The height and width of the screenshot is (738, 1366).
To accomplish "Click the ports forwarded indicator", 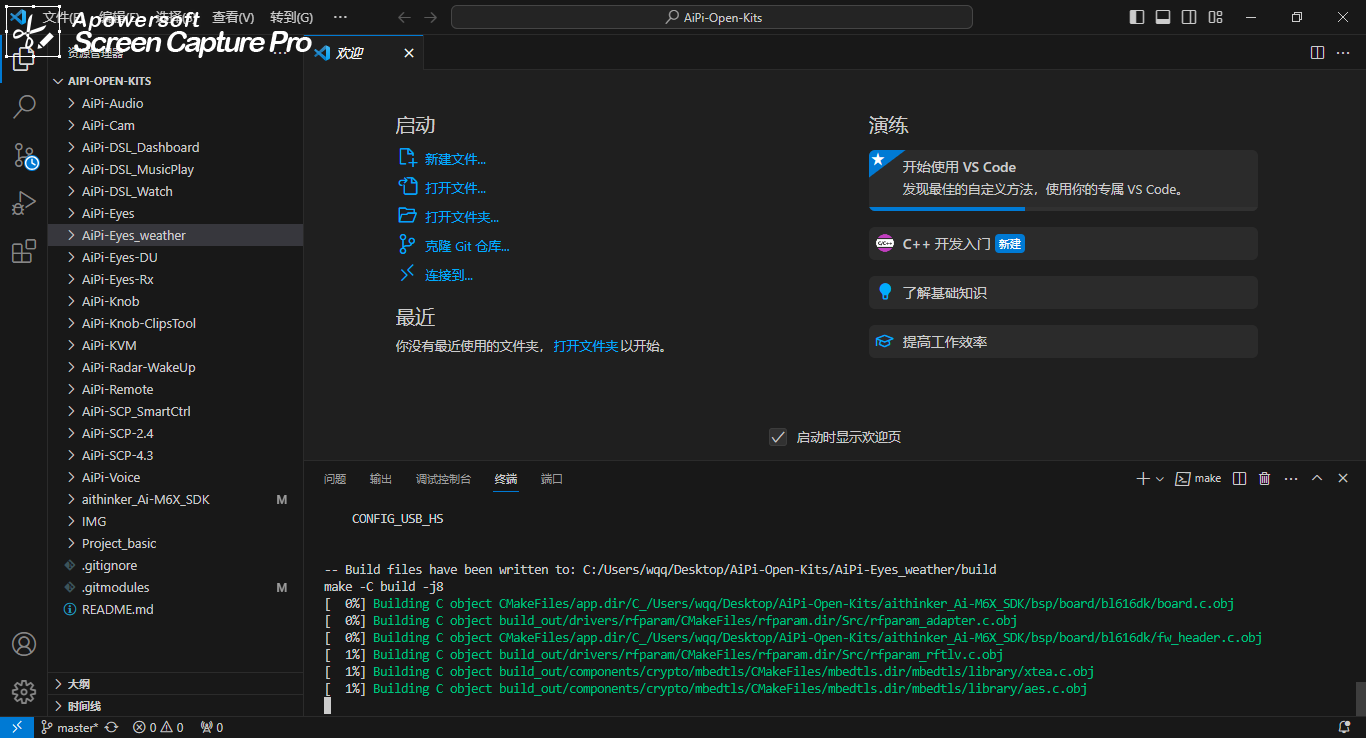I will pyautogui.click(x=211, y=727).
